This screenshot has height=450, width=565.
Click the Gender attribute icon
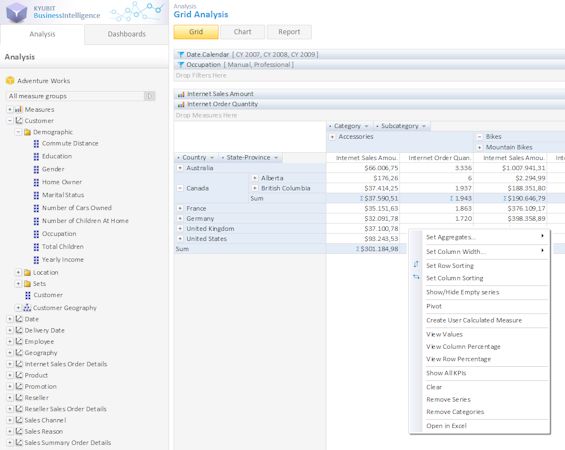(x=36, y=169)
